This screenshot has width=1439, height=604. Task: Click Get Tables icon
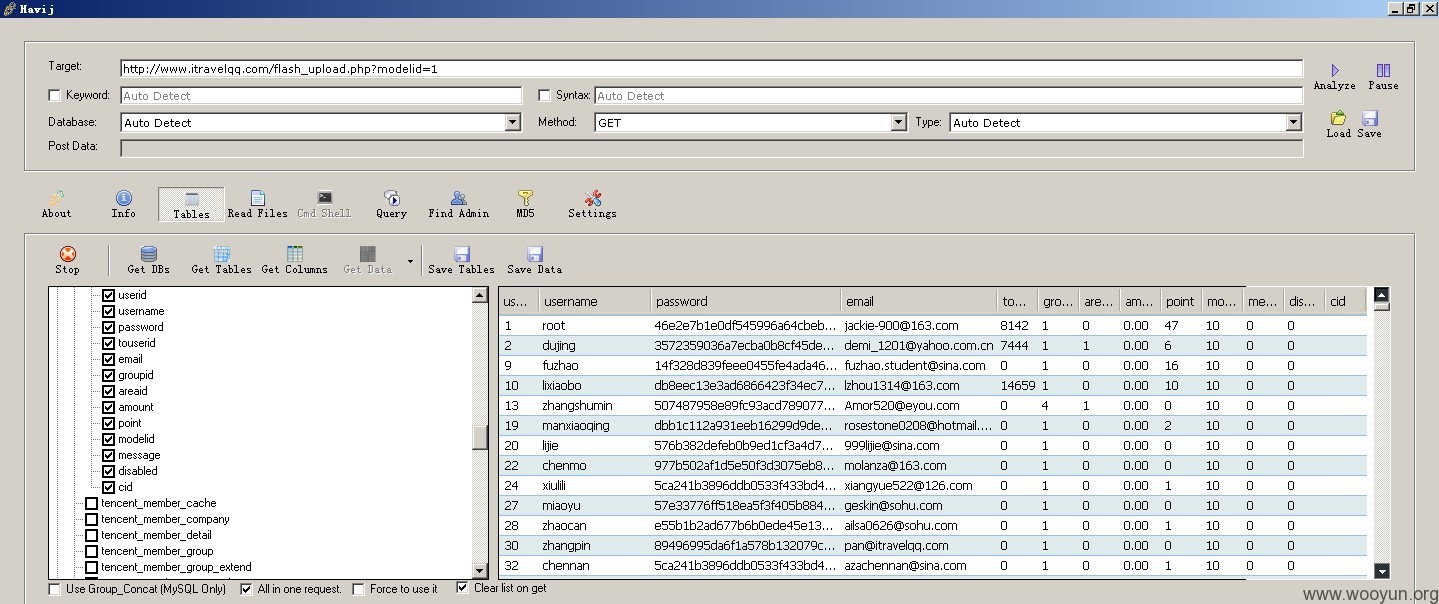[222, 254]
